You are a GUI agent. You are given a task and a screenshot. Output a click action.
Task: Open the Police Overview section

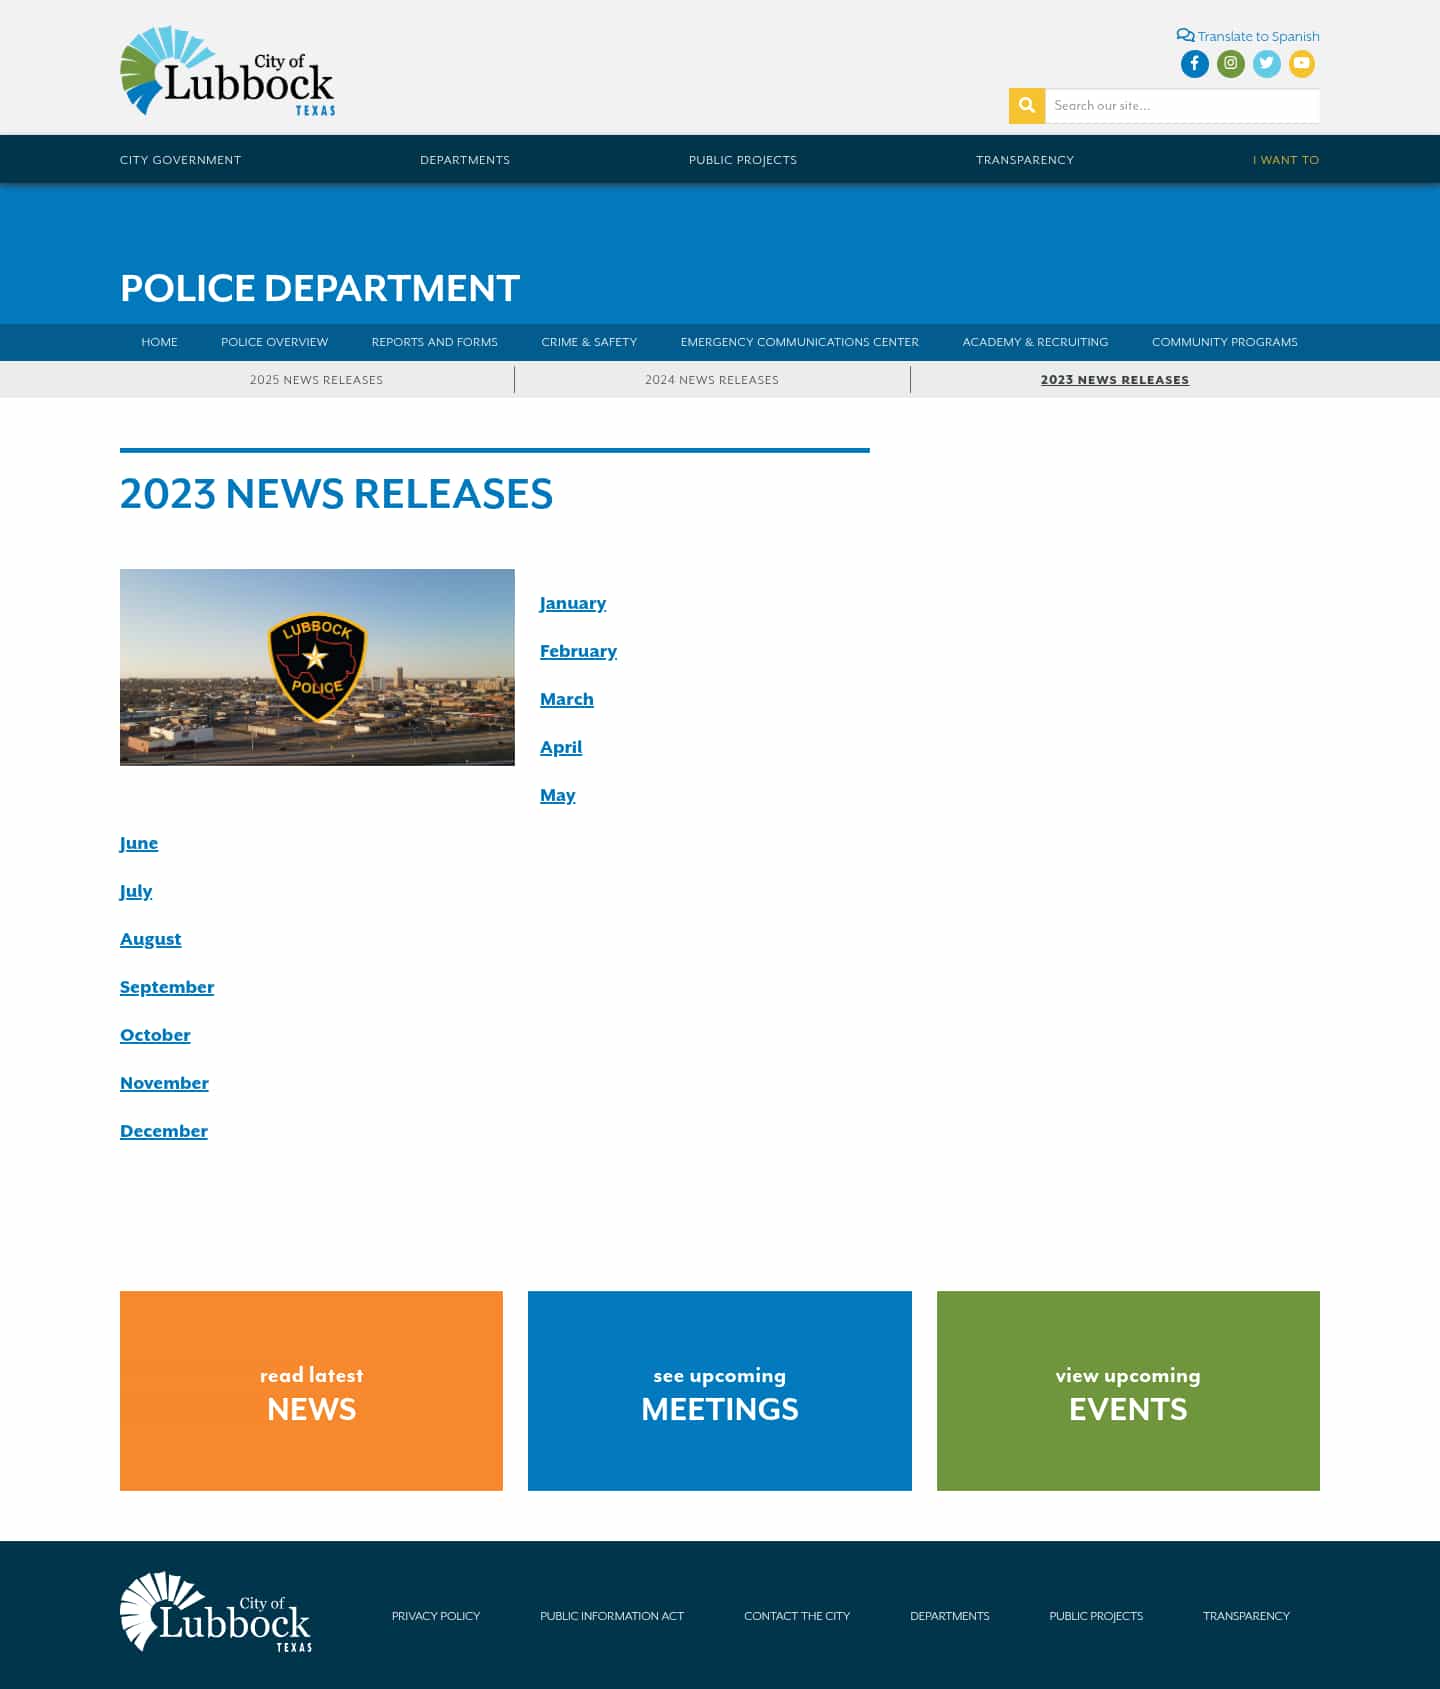pyautogui.click(x=274, y=342)
